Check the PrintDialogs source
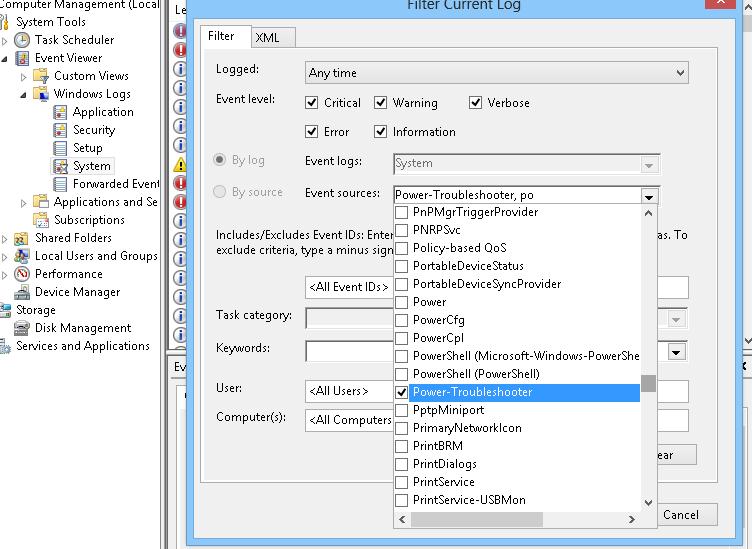752x549 pixels. coord(401,464)
